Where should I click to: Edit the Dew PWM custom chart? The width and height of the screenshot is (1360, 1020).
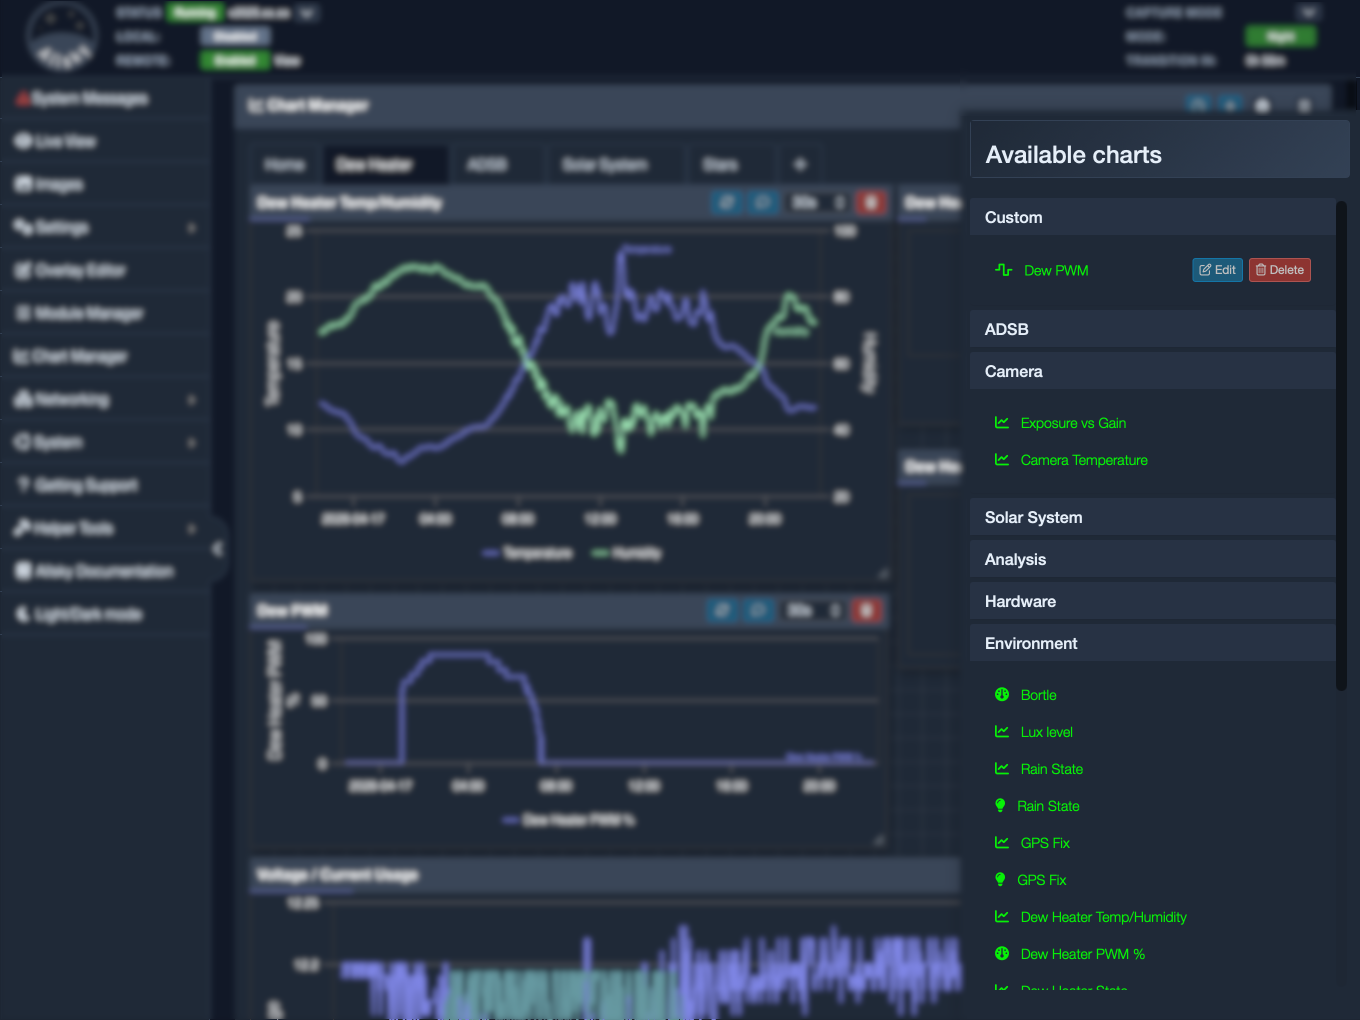1217,270
